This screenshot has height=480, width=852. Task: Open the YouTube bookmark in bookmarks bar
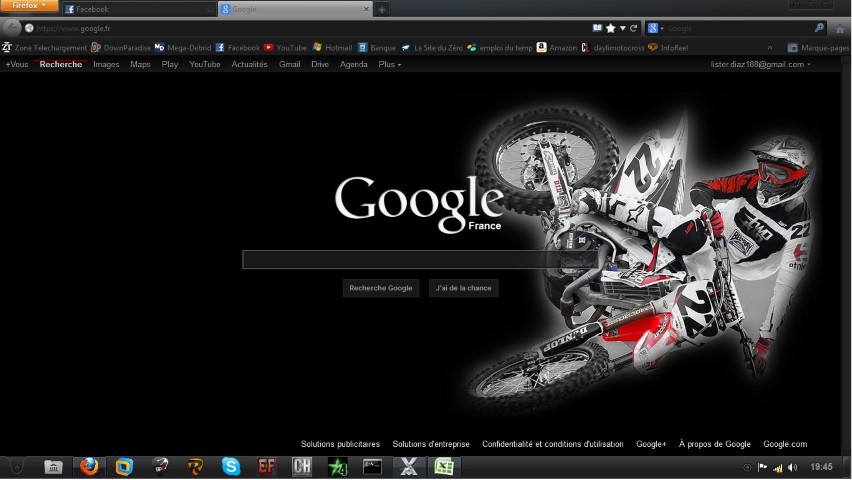tap(285, 48)
